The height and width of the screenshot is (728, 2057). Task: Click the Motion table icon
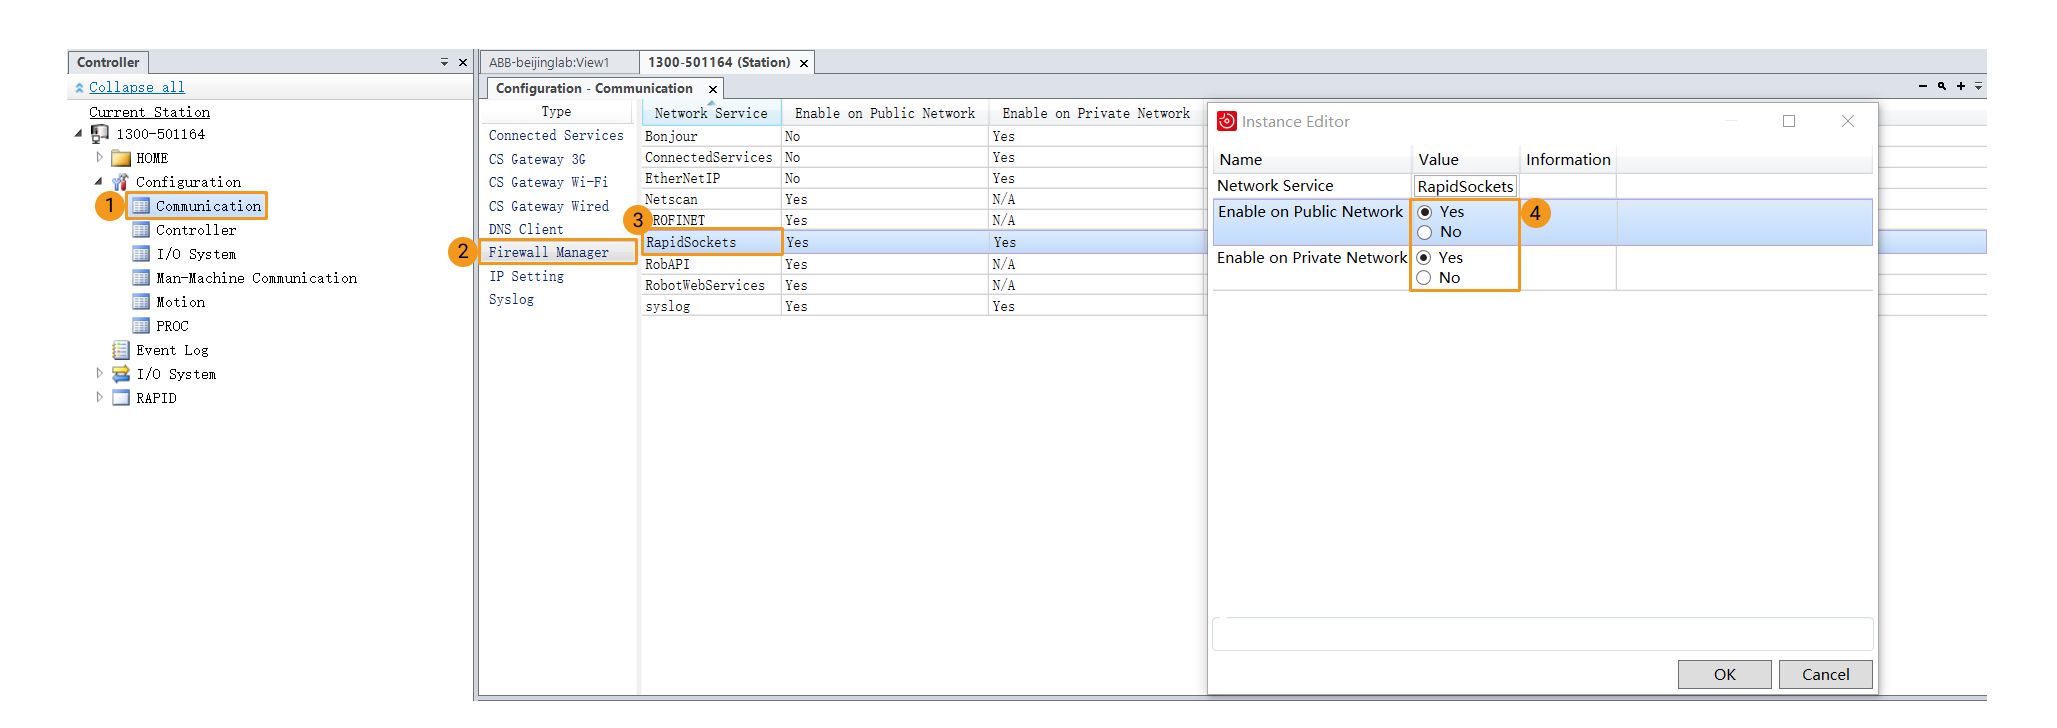click(x=141, y=302)
